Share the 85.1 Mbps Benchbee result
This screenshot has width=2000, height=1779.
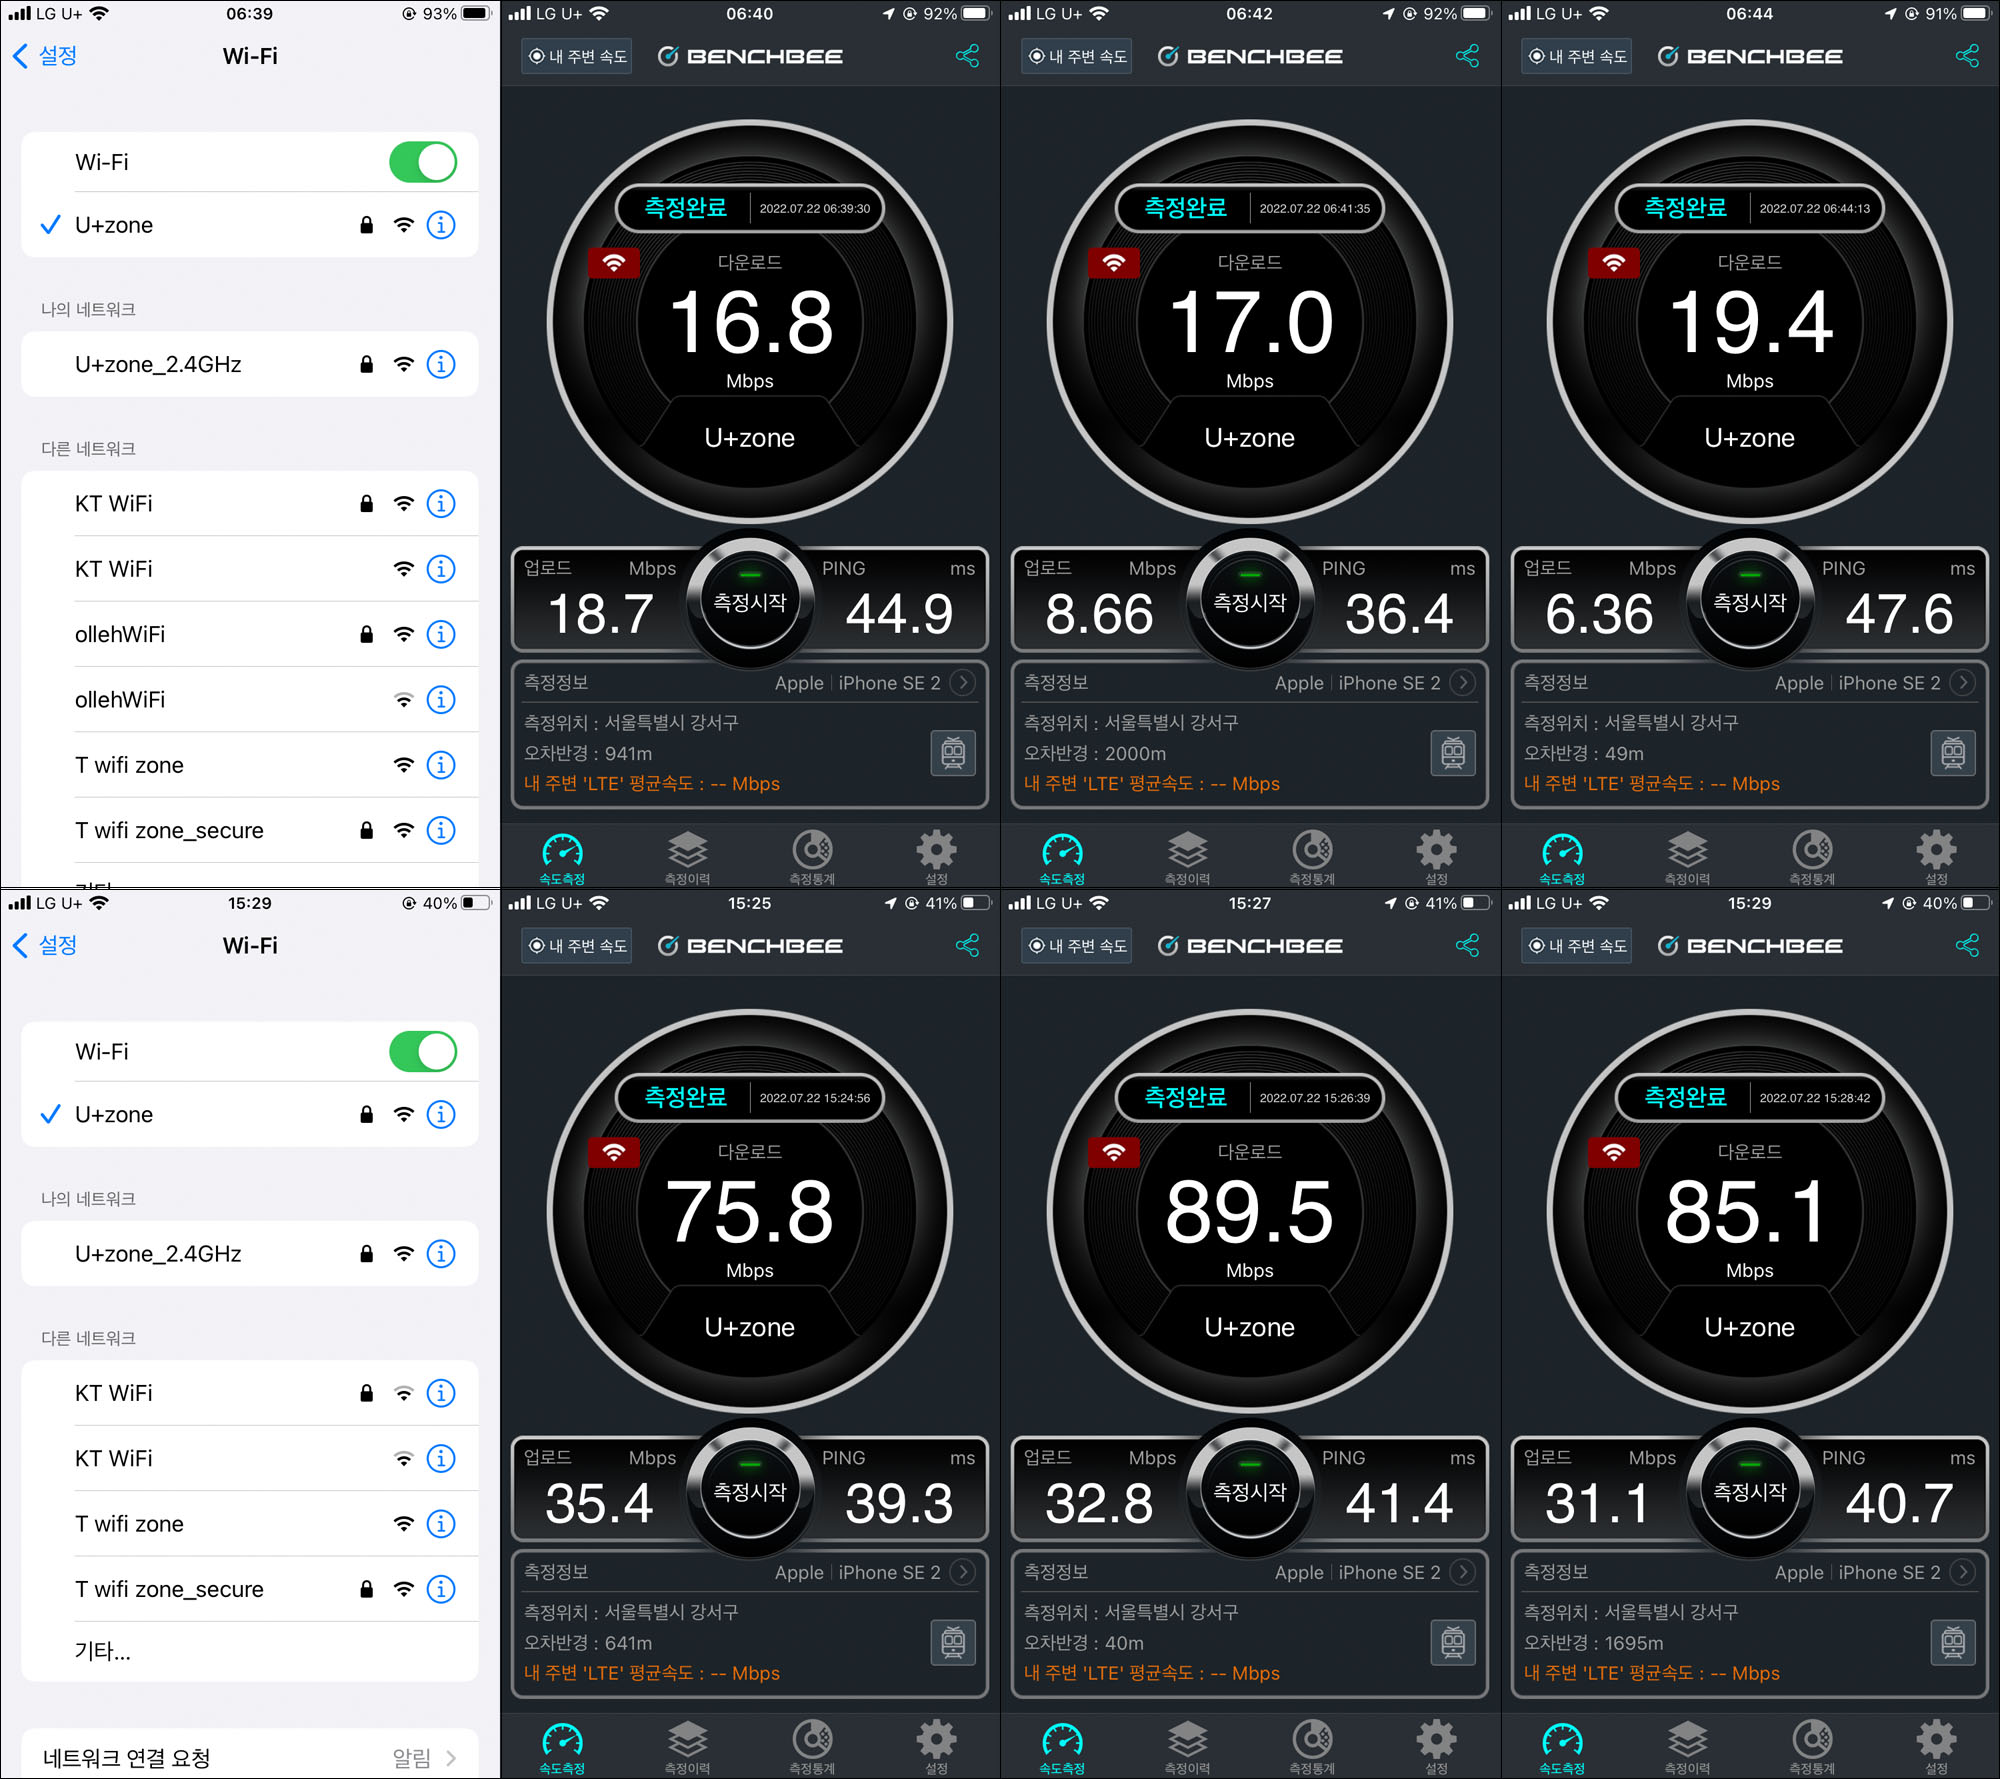pyautogui.click(x=1967, y=945)
